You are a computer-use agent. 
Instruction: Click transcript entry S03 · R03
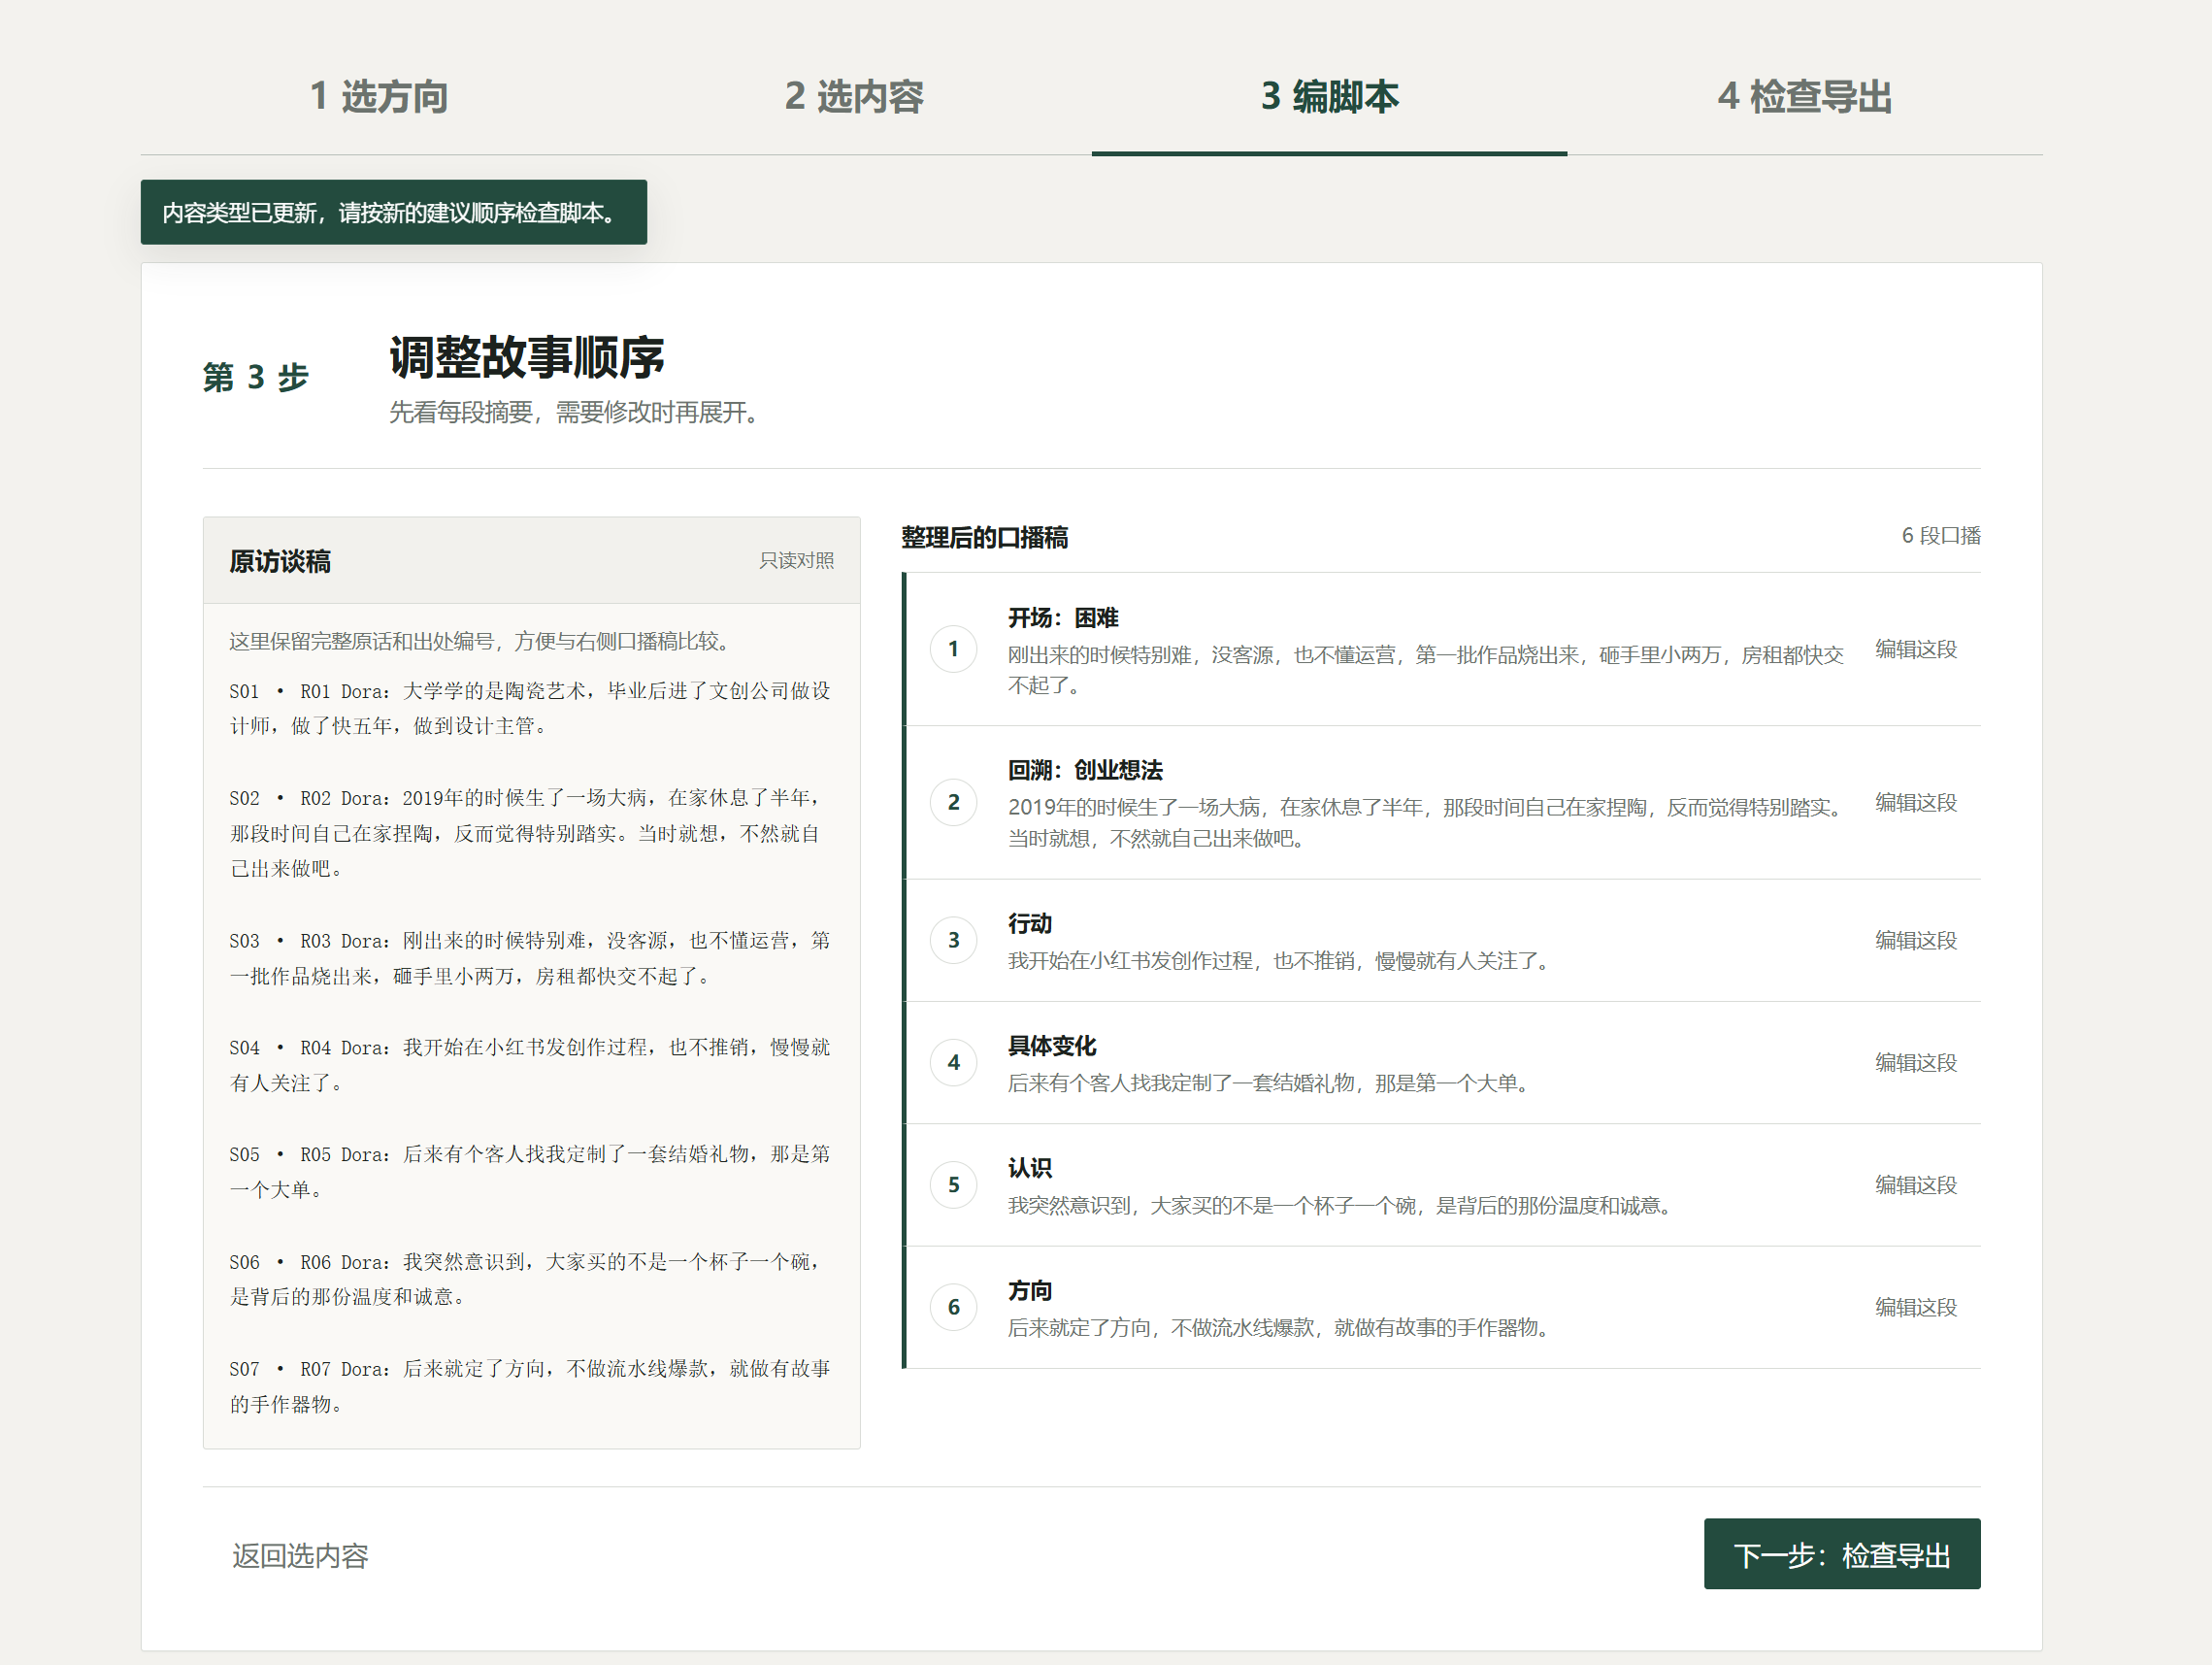[531, 958]
